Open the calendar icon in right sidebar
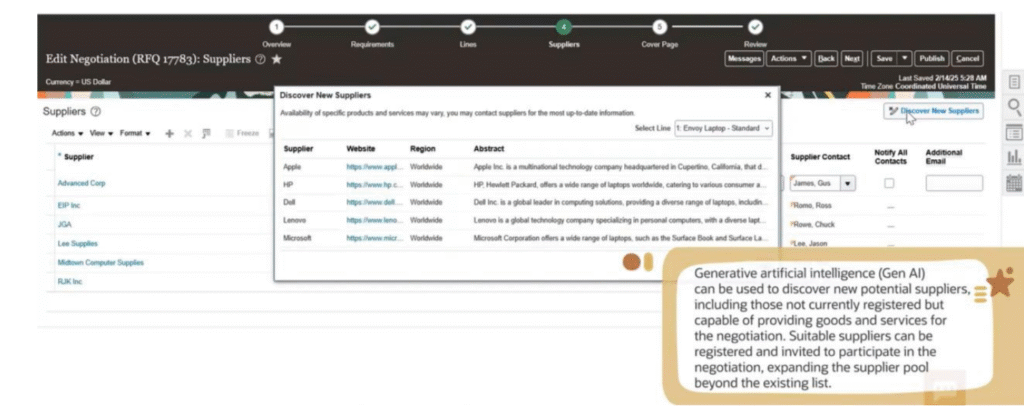The image size is (1024, 406). click(1014, 182)
